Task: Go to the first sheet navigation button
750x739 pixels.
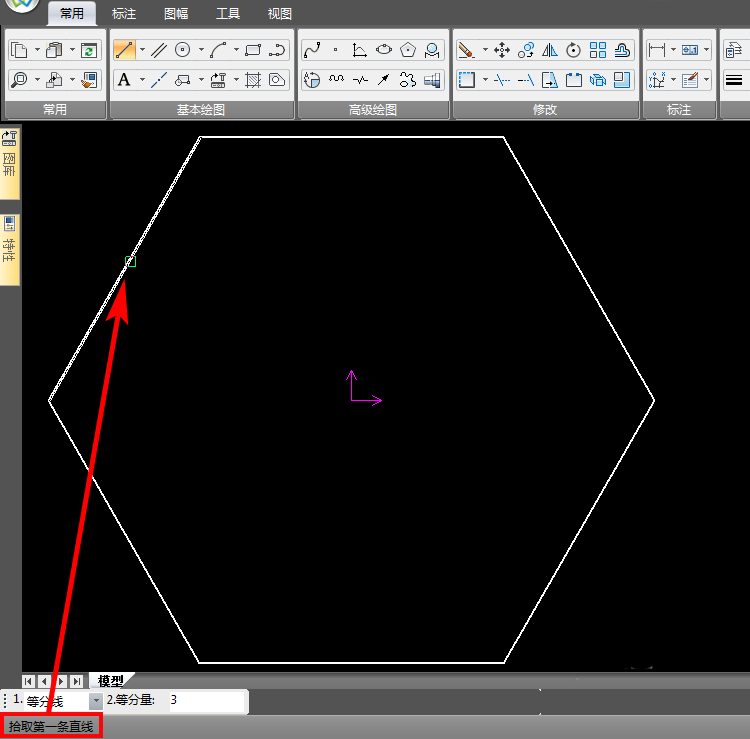Action: pos(29,681)
